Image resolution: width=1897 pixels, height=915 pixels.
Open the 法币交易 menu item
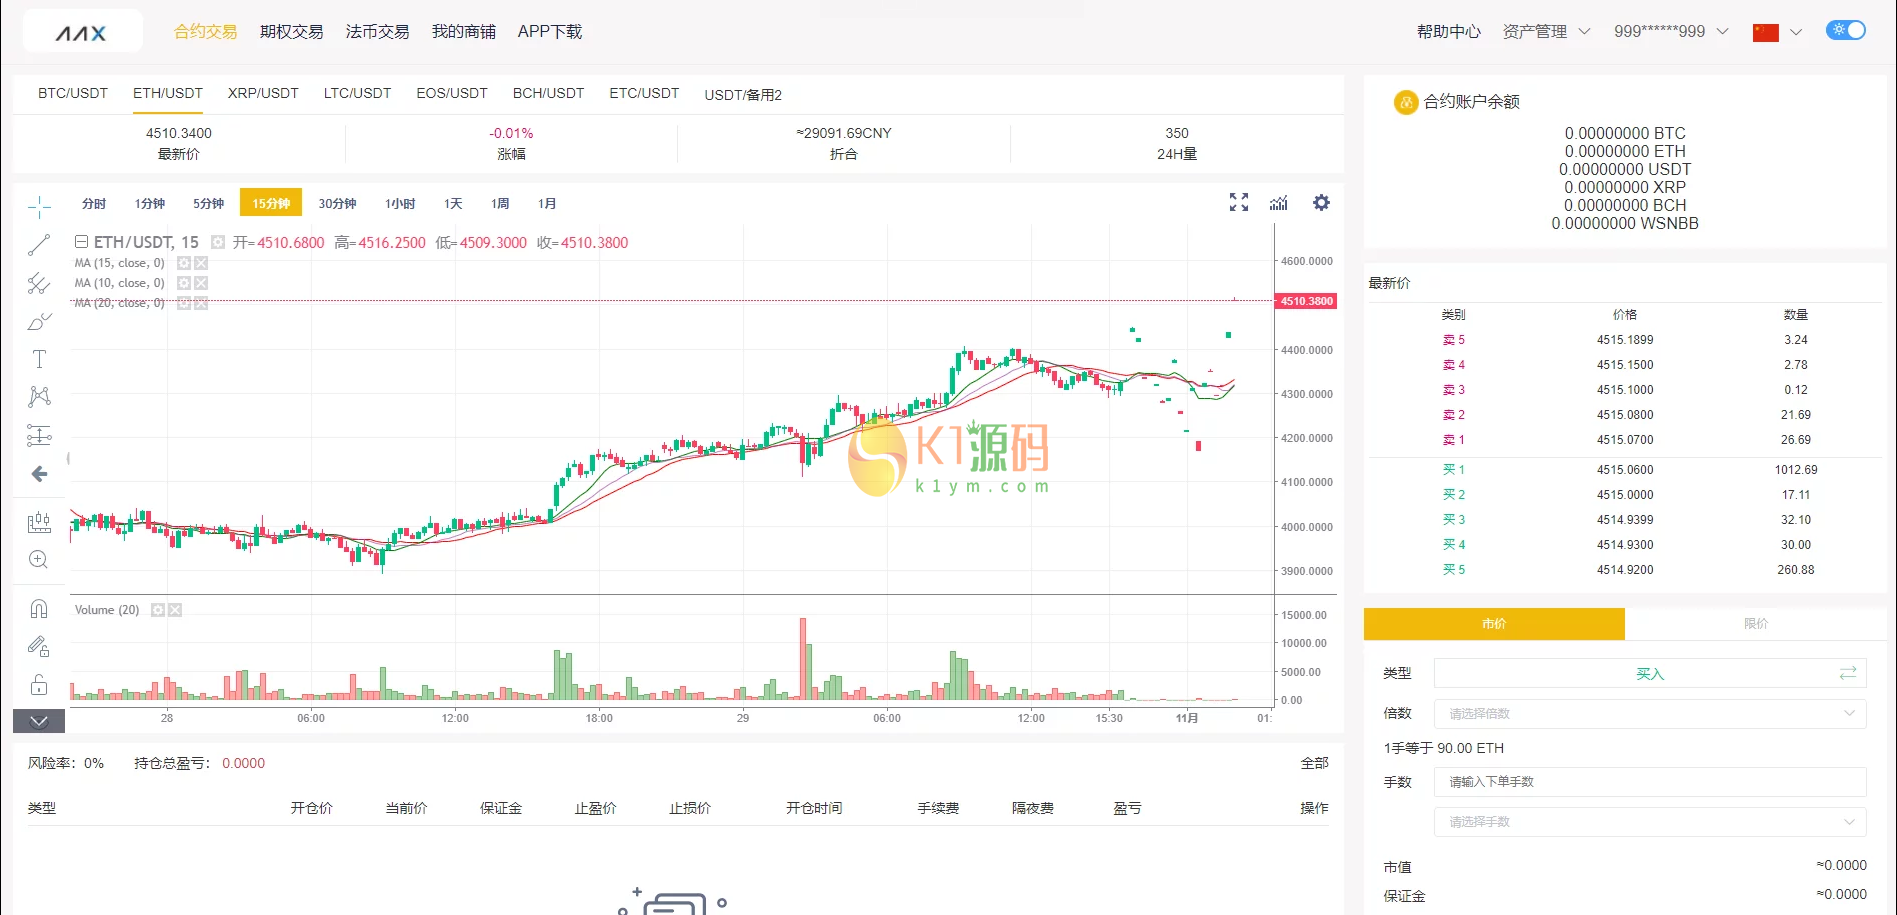coord(377,32)
